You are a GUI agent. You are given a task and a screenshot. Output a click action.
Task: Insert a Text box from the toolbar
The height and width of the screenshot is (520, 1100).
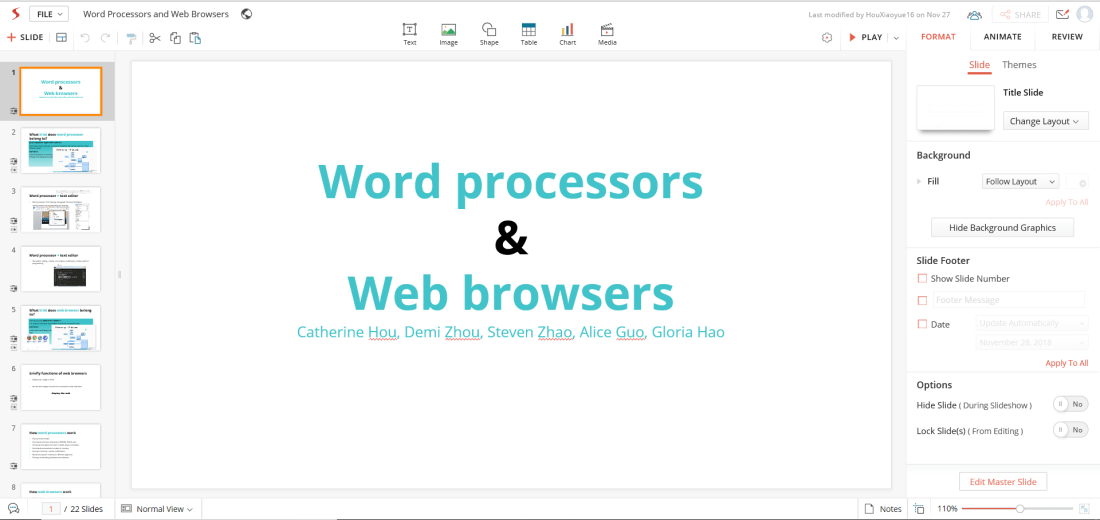410,34
